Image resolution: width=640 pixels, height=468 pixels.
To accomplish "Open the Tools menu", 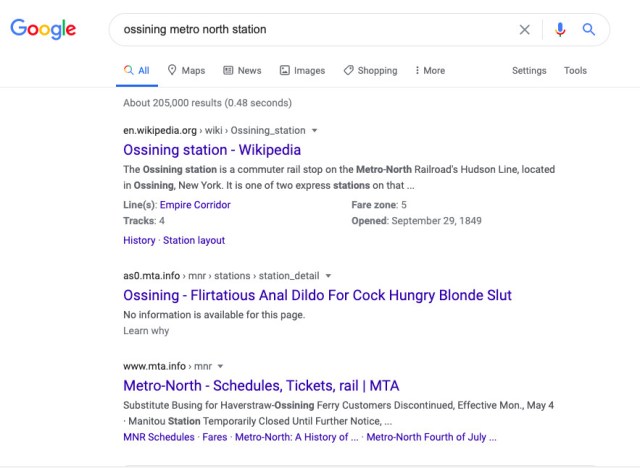I will [575, 70].
